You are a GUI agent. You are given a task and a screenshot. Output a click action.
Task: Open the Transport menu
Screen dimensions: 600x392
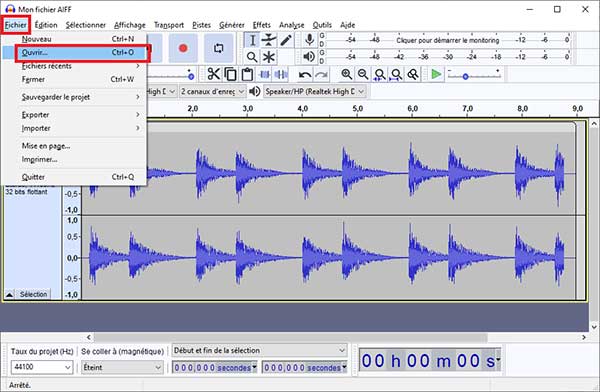[x=169, y=25]
